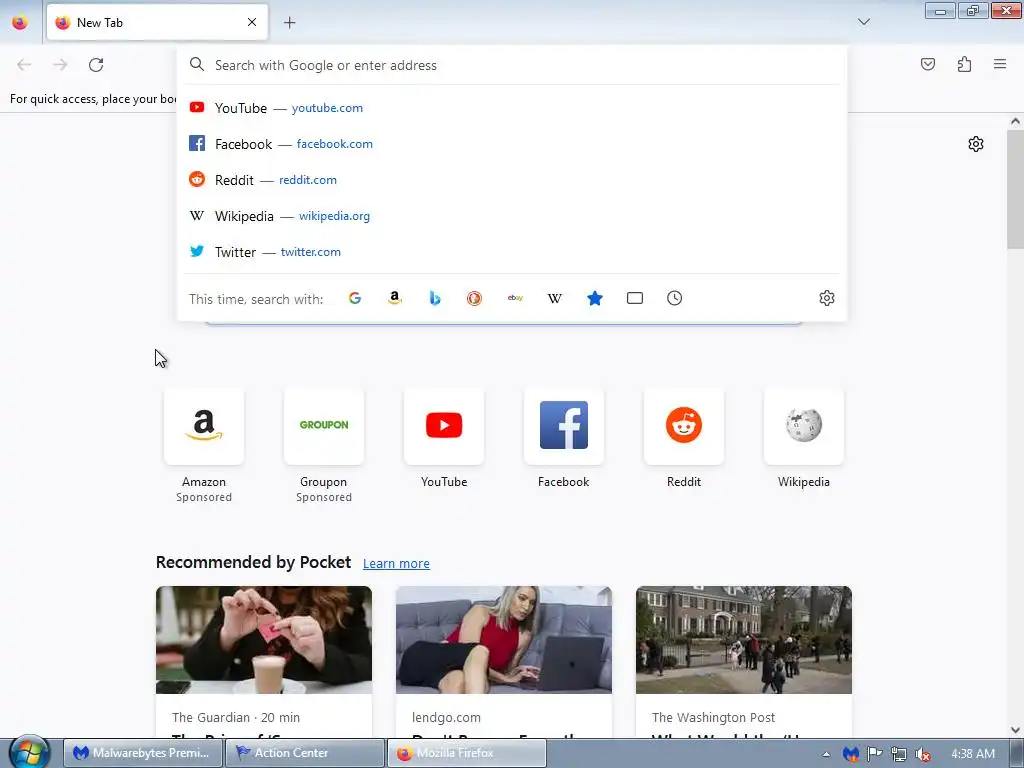The image size is (1024, 768).
Task: Click the scrollbar down arrow
Action: pos(1015,730)
